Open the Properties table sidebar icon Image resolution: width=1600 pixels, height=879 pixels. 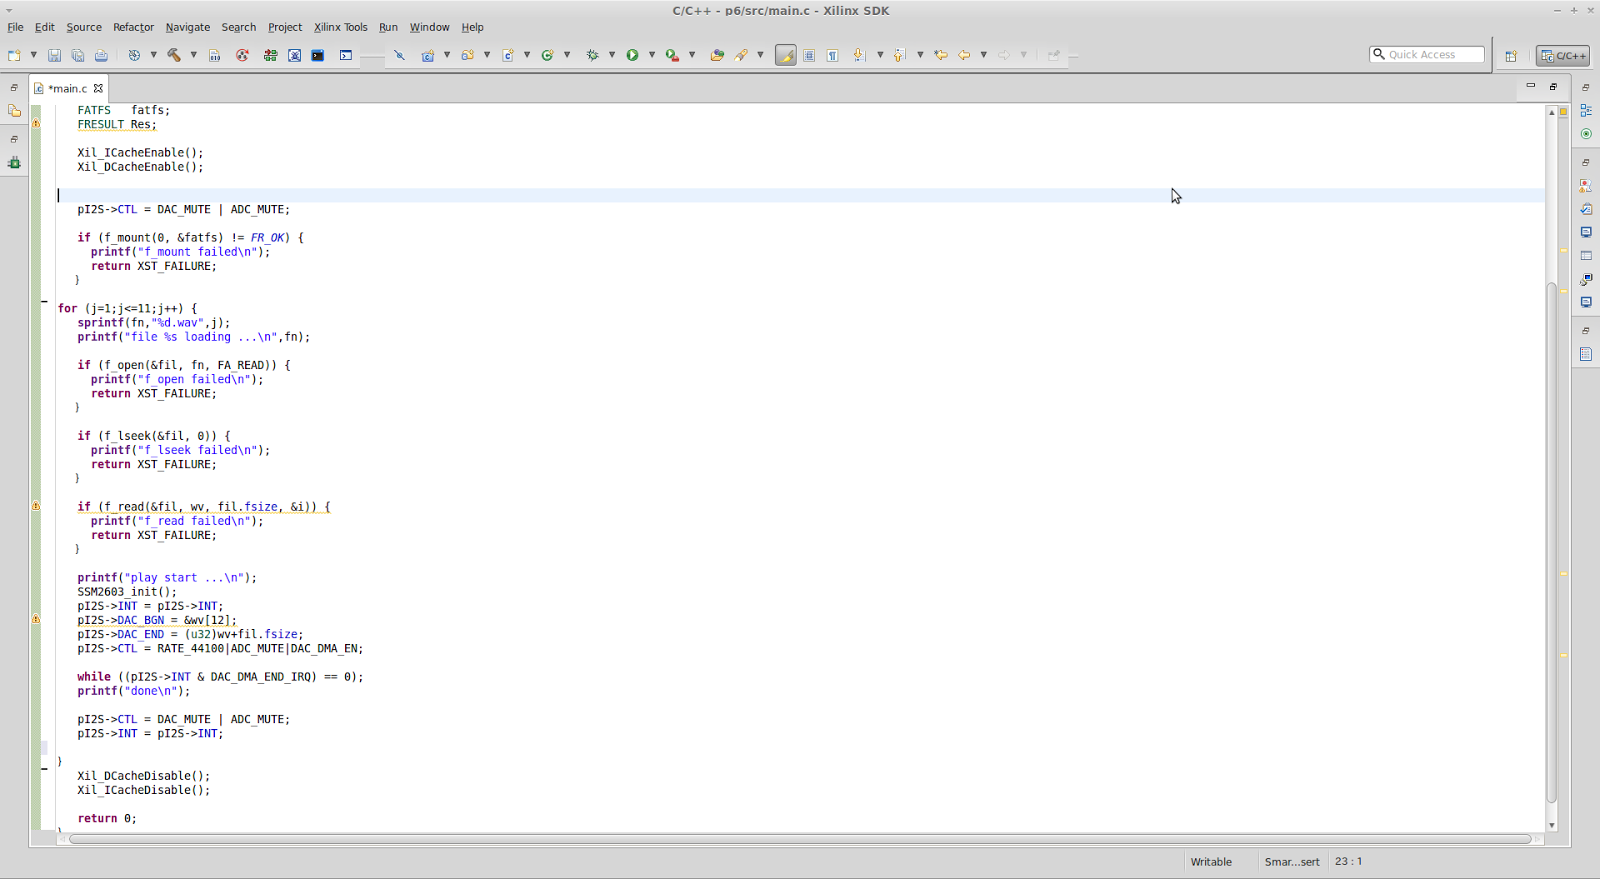pyautogui.click(x=1586, y=256)
